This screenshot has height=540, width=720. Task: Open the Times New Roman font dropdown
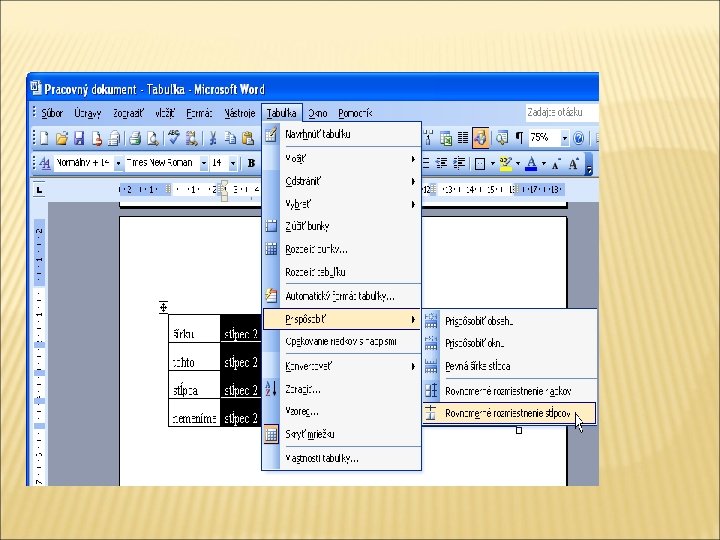(x=204, y=163)
